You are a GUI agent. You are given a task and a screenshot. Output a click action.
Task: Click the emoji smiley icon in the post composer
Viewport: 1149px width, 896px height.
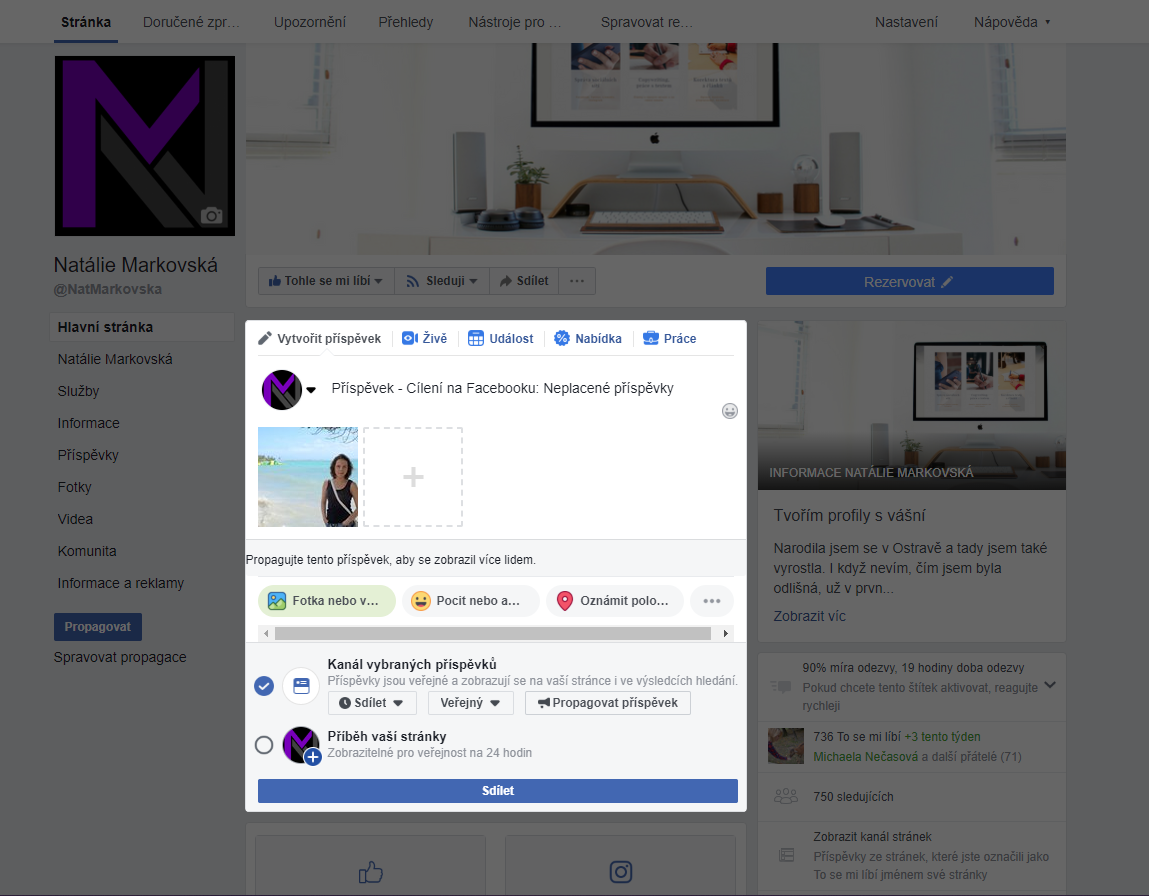[729, 411]
